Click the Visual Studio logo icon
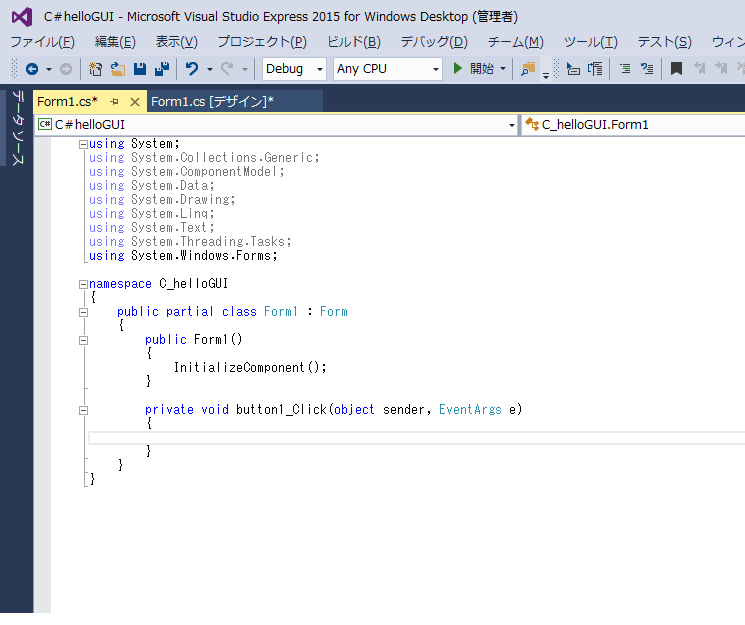 tap(22, 17)
